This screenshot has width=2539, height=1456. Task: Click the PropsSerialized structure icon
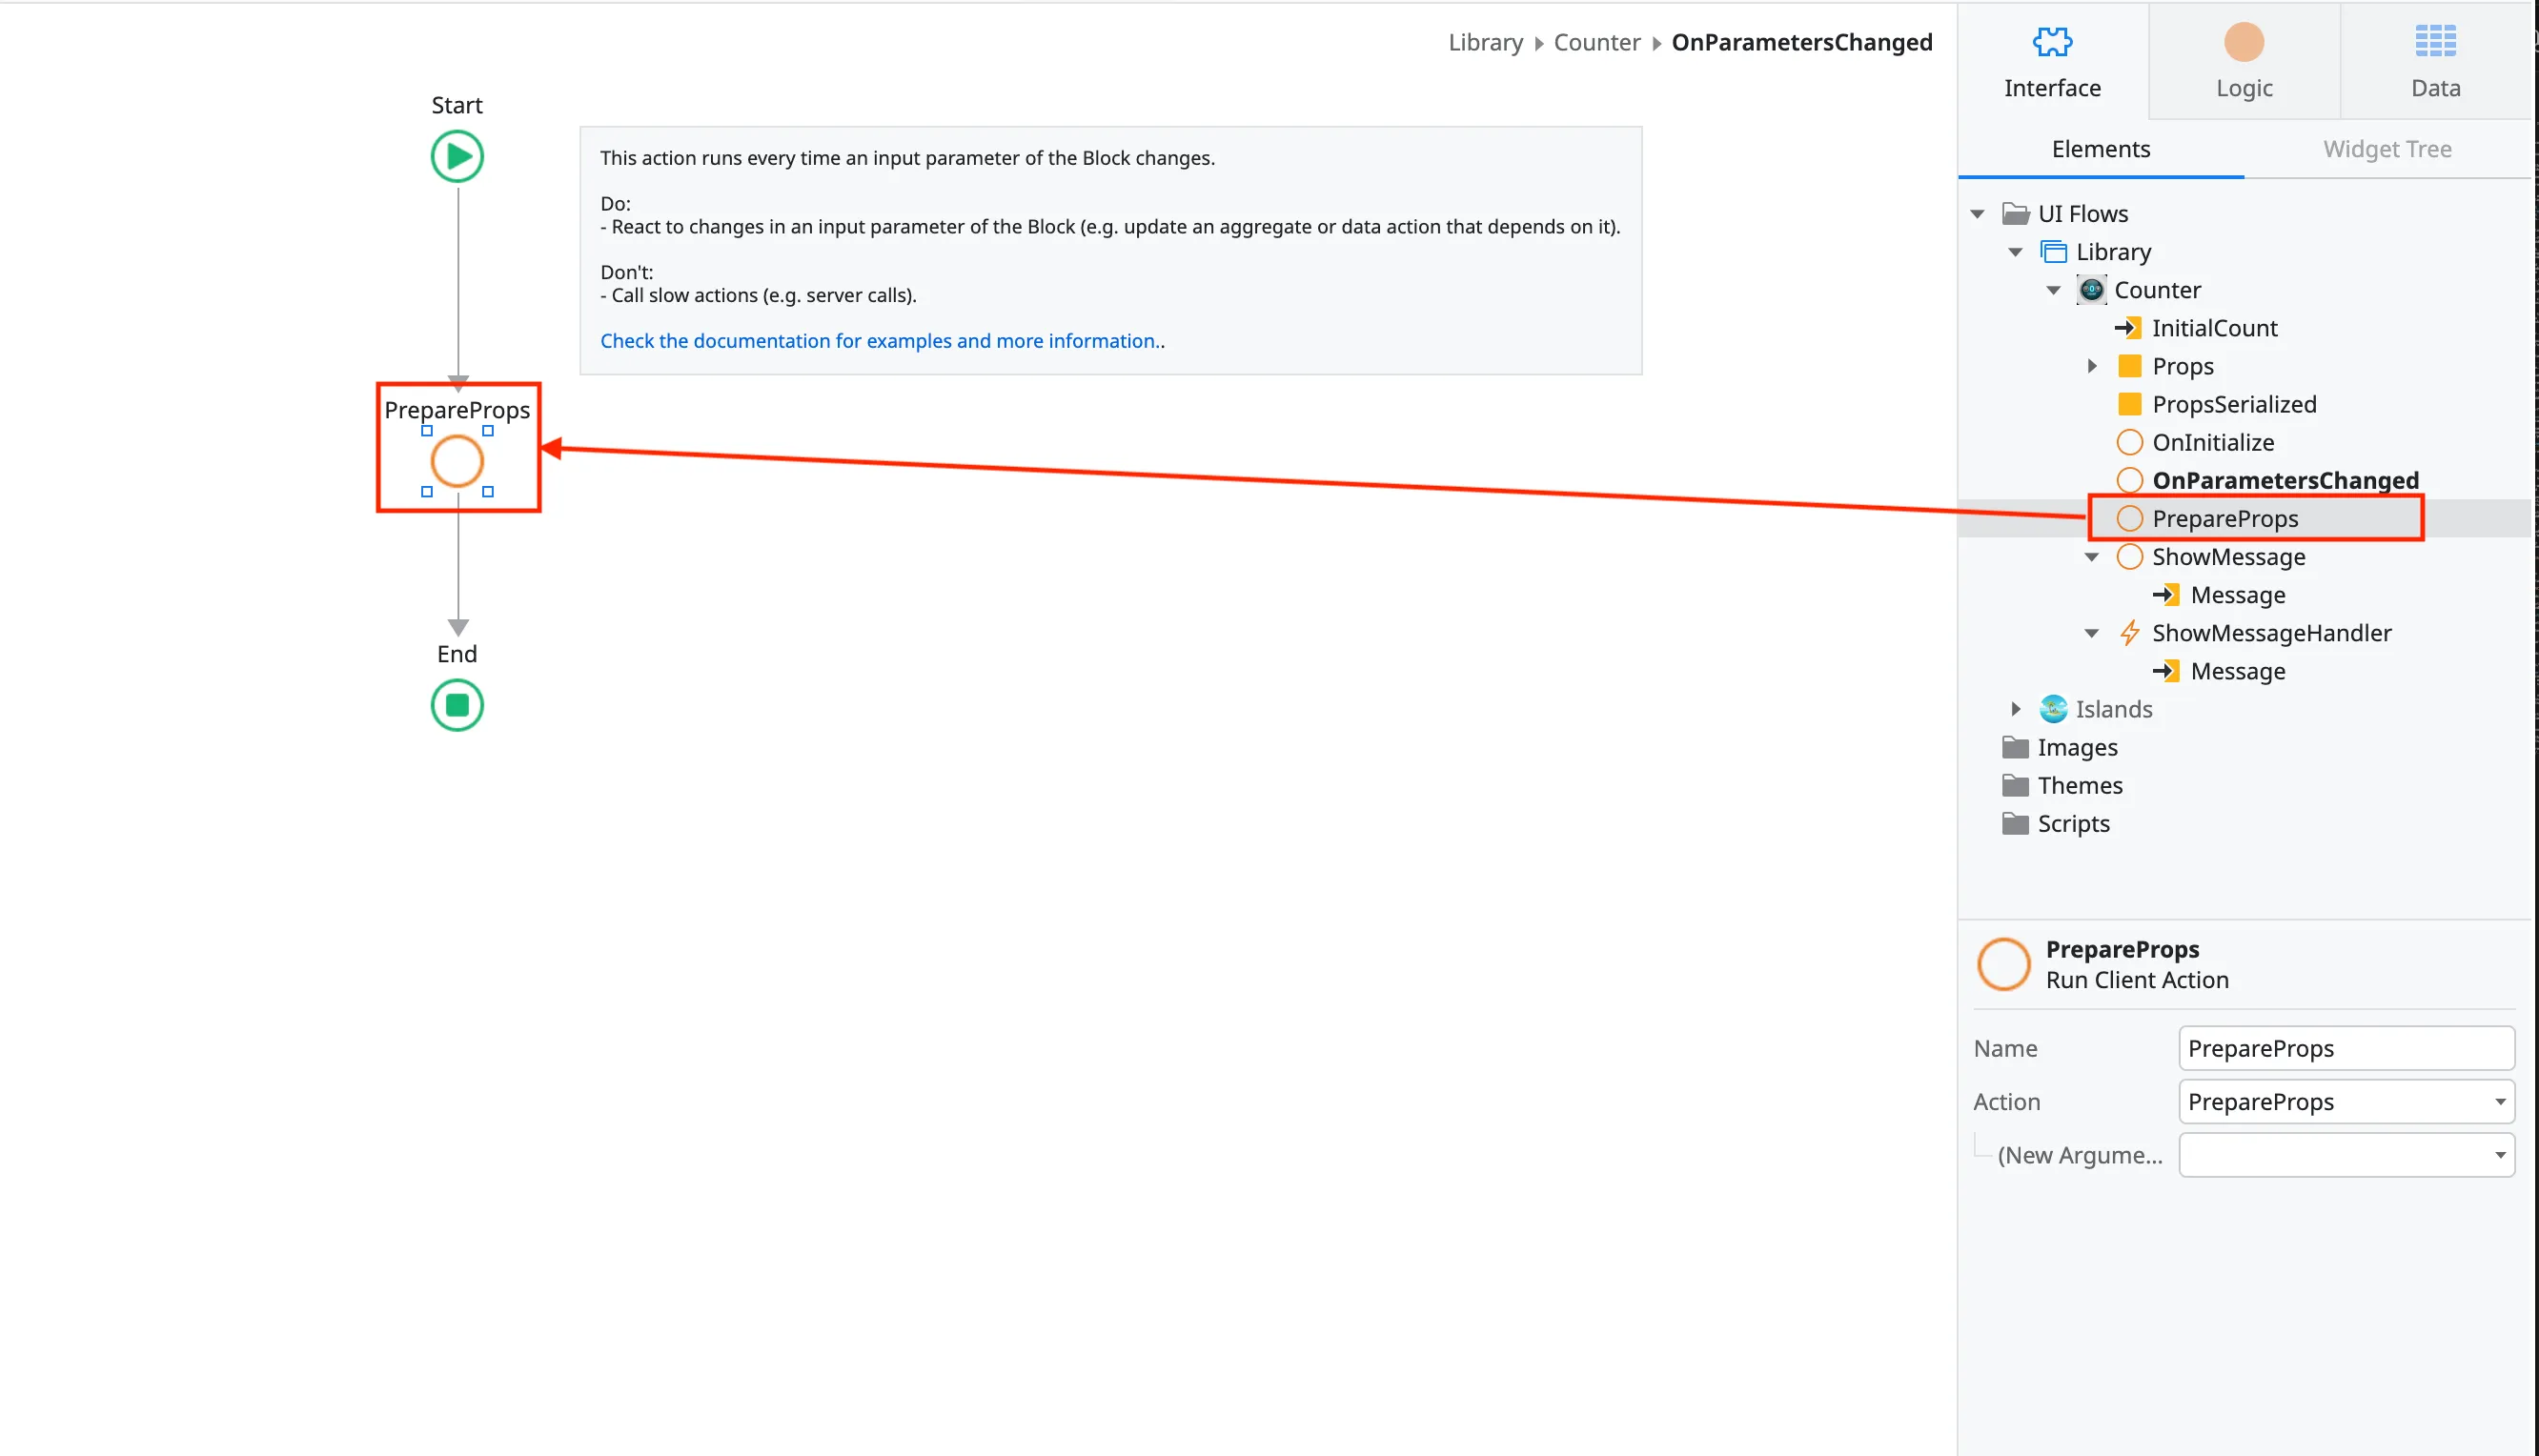click(2129, 404)
